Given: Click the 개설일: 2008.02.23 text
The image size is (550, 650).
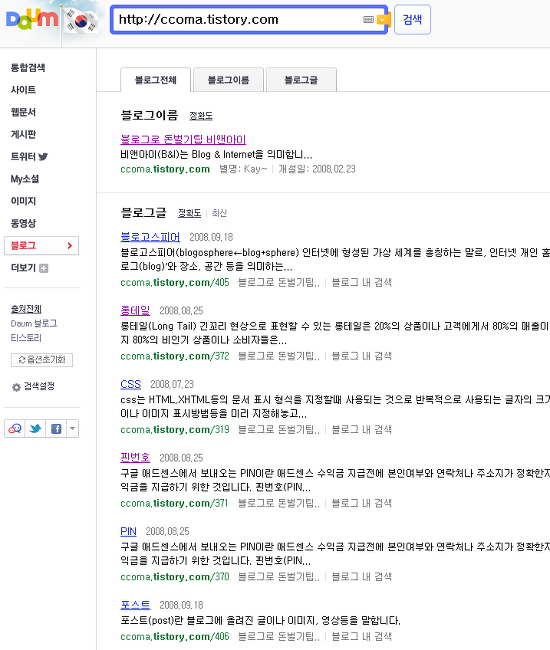Looking at the screenshot, I should [317, 169].
